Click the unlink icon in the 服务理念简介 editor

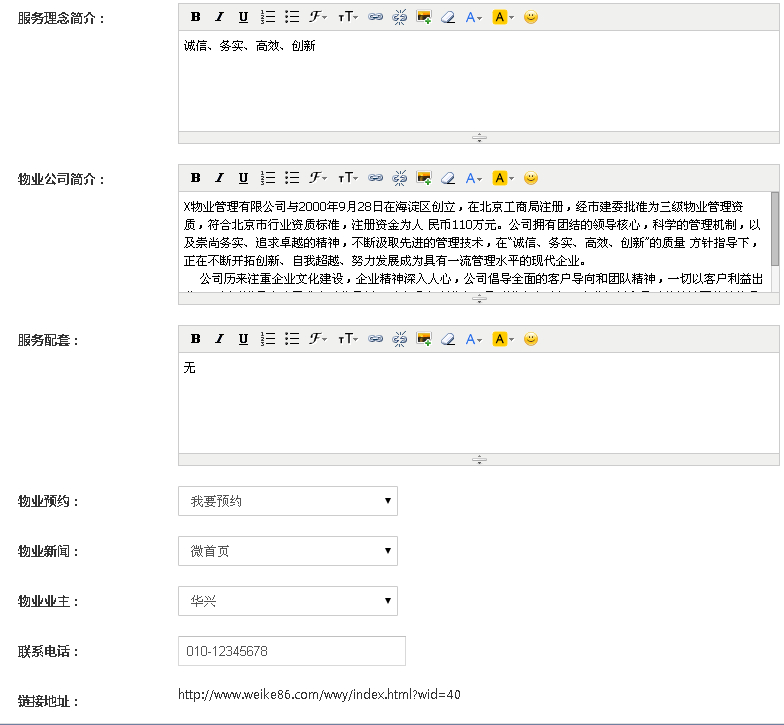pos(400,17)
